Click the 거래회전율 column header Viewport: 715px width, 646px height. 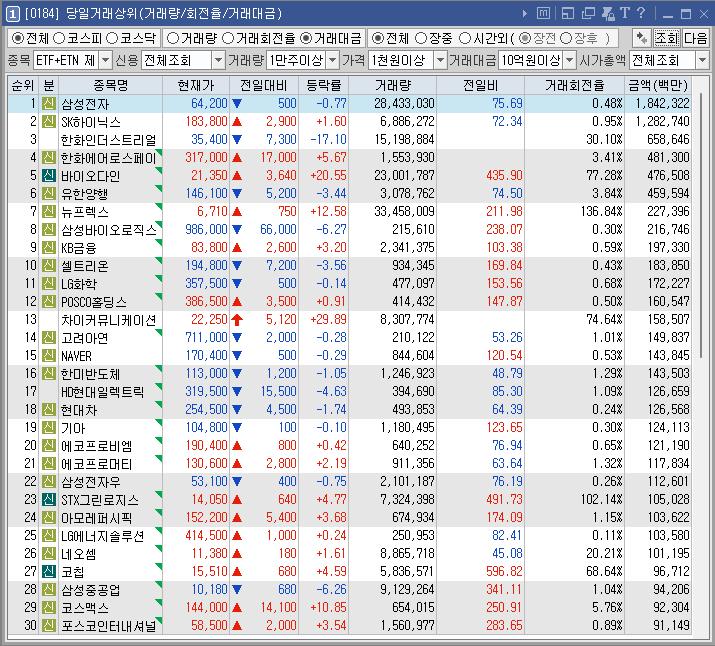click(575, 85)
